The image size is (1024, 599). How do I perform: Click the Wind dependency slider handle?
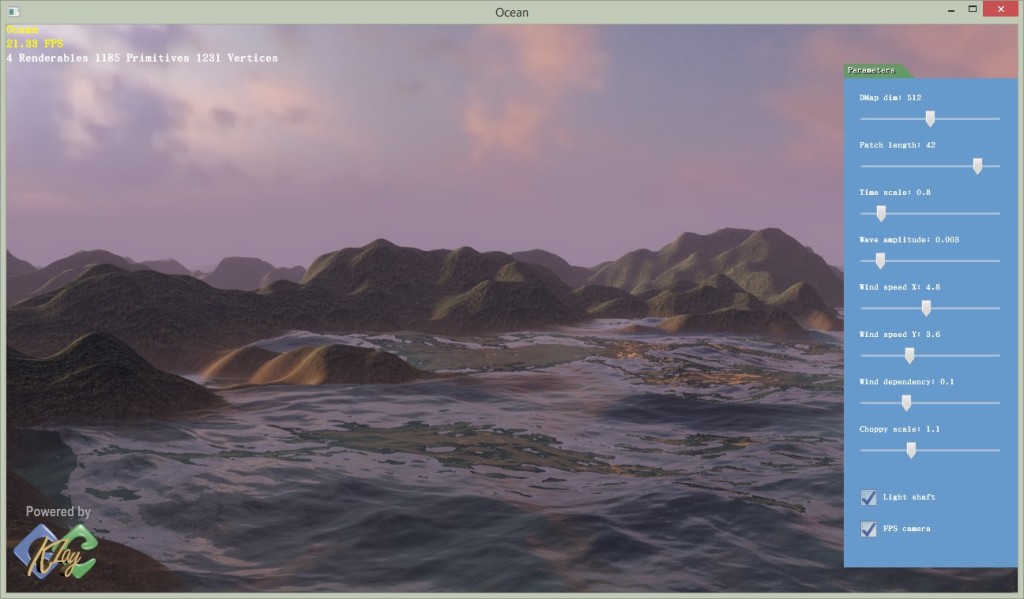click(x=906, y=402)
